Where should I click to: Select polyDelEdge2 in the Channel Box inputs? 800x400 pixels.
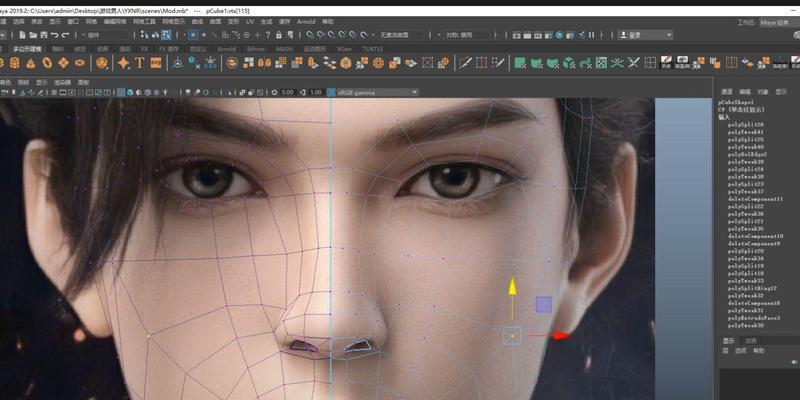747,154
